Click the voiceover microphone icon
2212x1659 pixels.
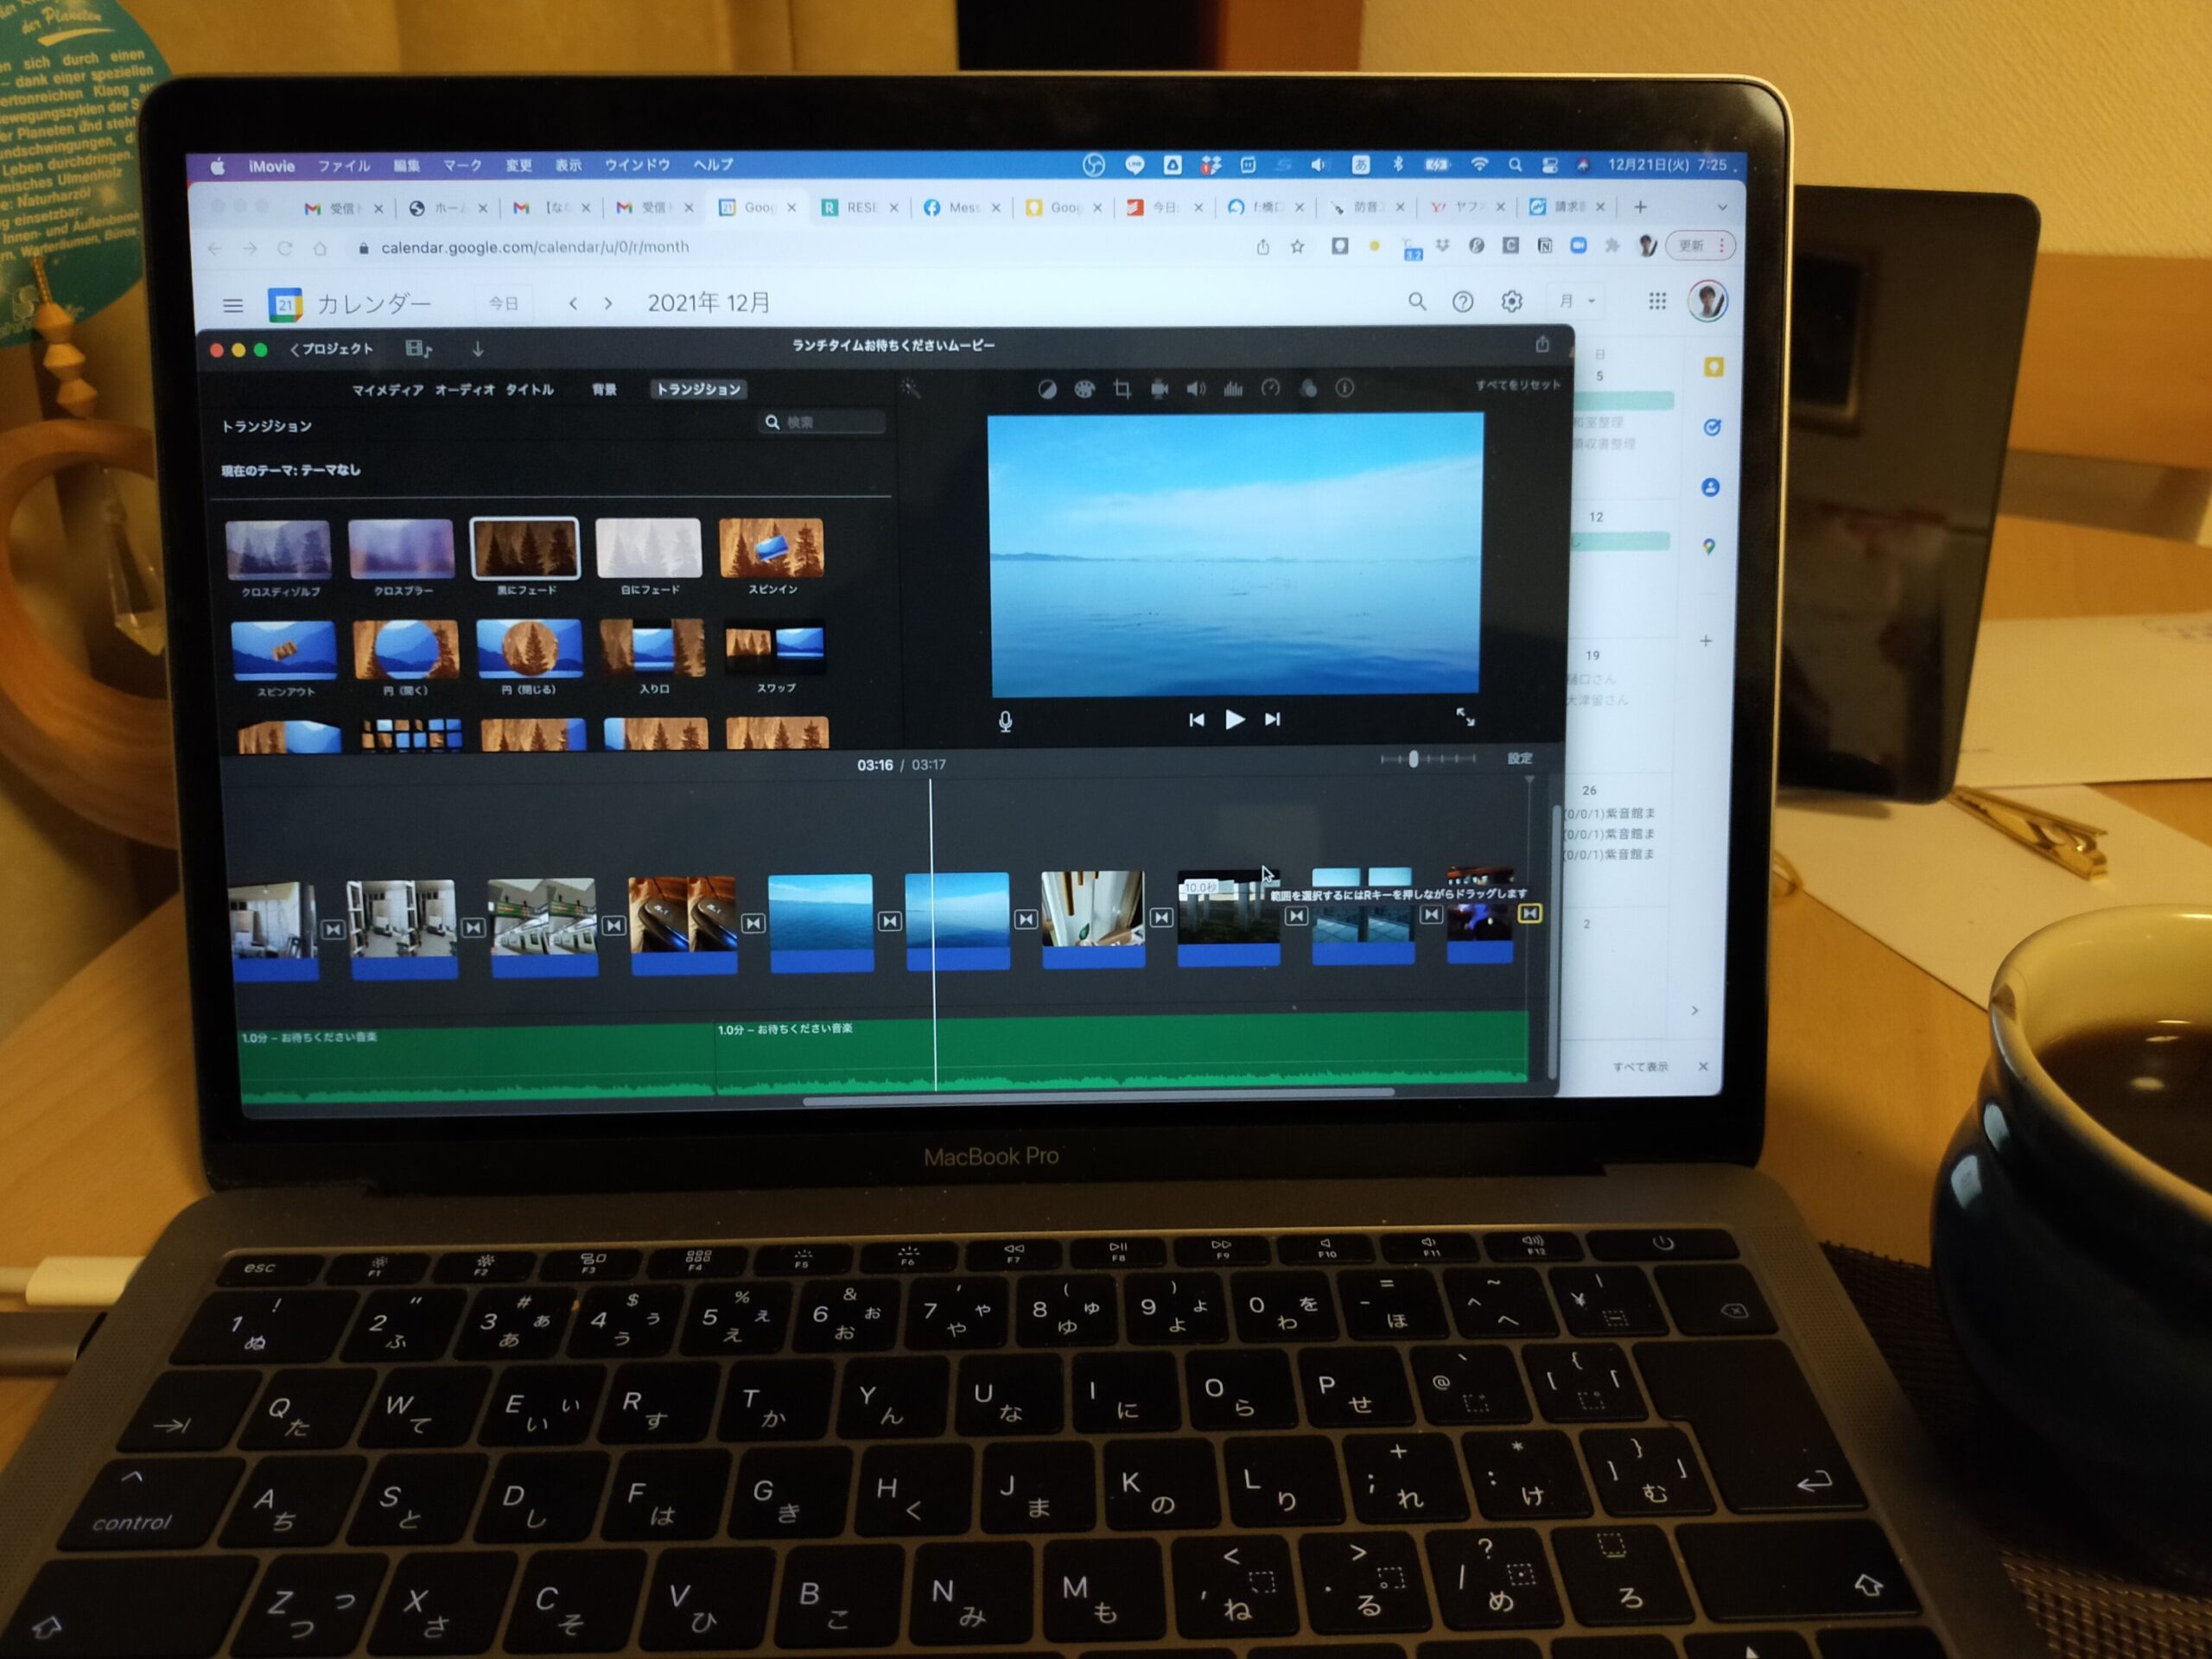1005,721
